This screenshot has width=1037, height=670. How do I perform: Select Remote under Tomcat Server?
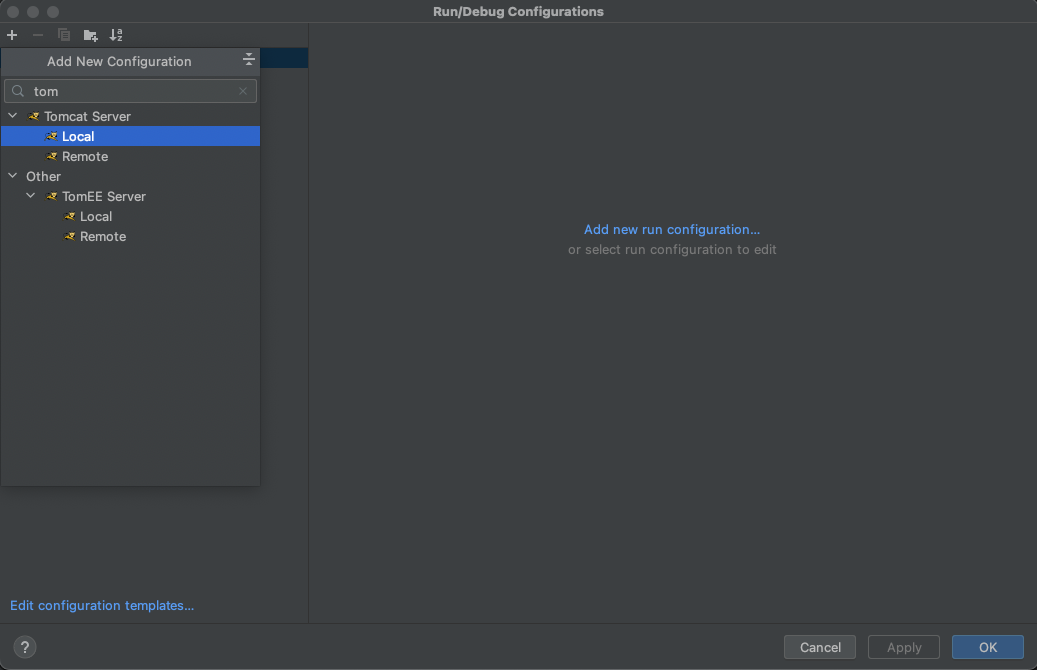85,157
